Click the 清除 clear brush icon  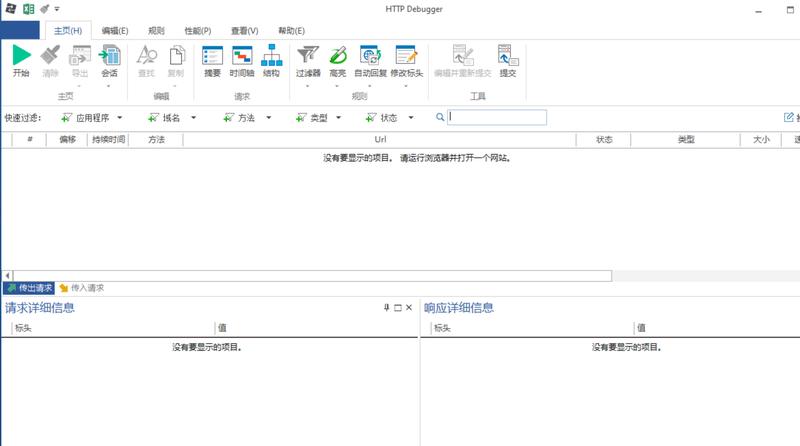50,55
